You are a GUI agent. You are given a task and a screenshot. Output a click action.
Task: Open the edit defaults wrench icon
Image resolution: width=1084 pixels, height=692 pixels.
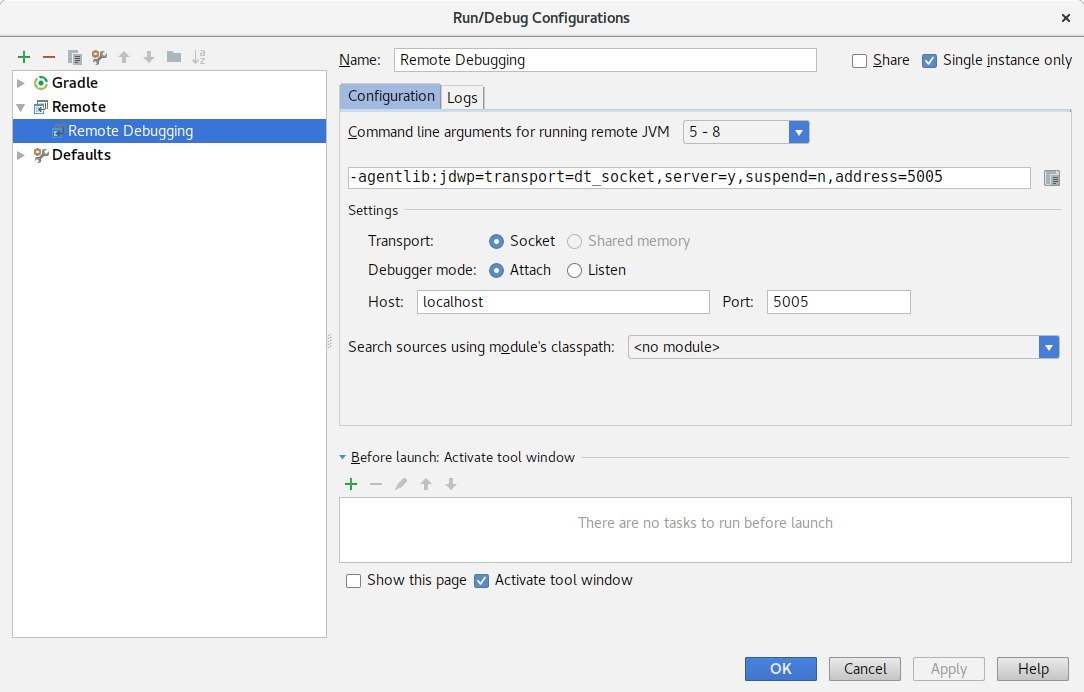pyautogui.click(x=99, y=57)
